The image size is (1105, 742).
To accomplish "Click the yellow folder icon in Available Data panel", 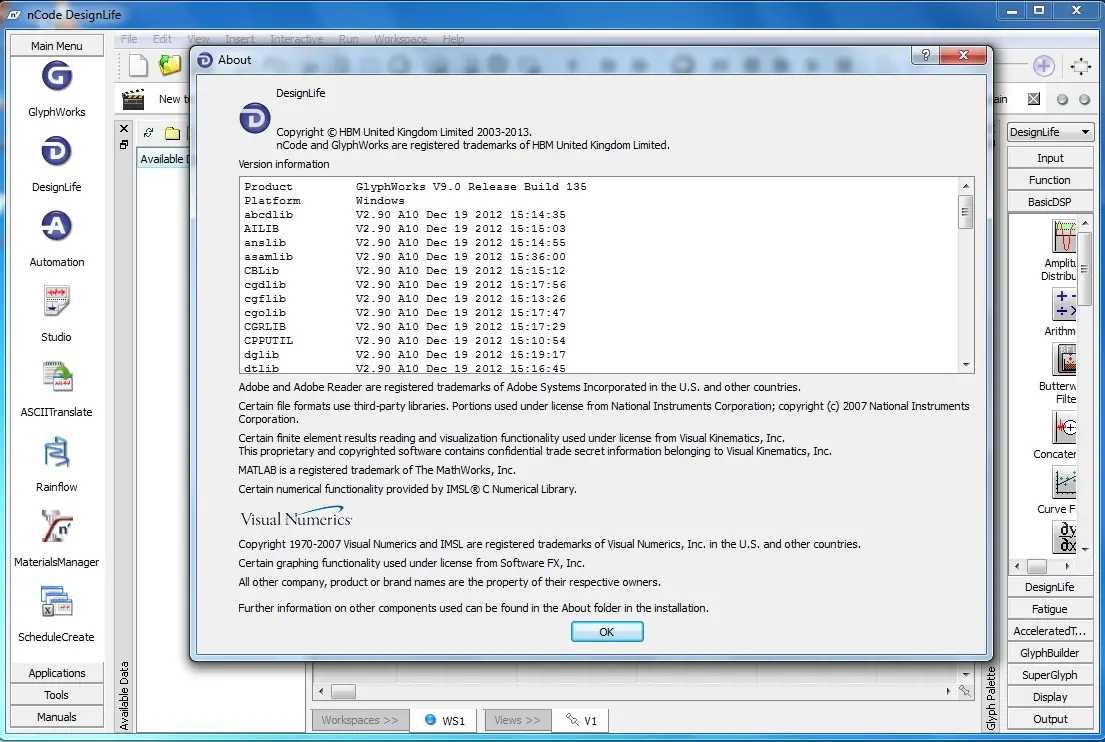I will tap(172, 132).
